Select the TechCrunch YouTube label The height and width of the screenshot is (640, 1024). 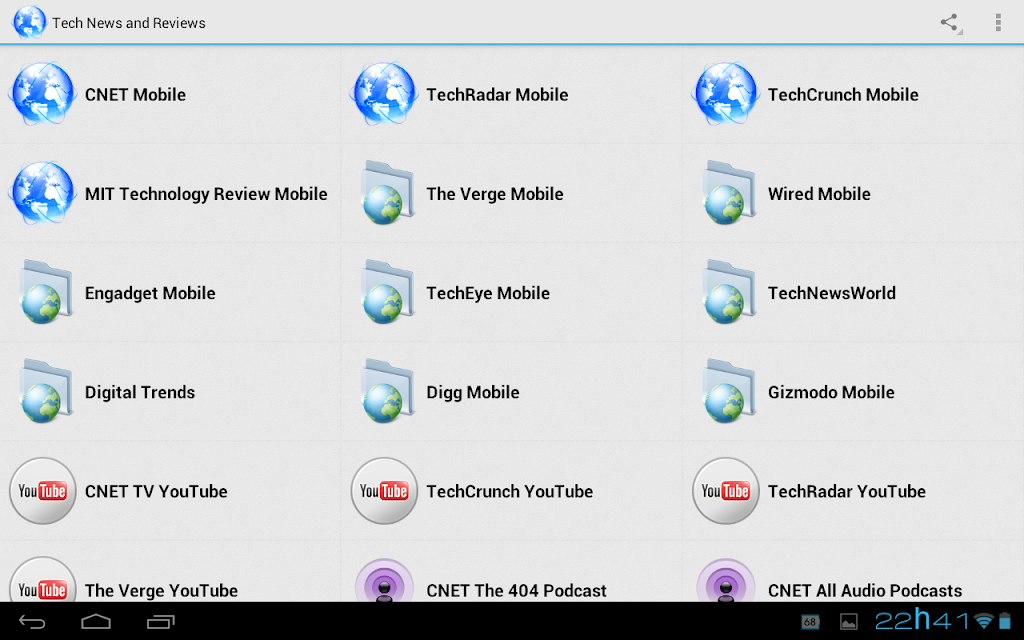point(509,492)
